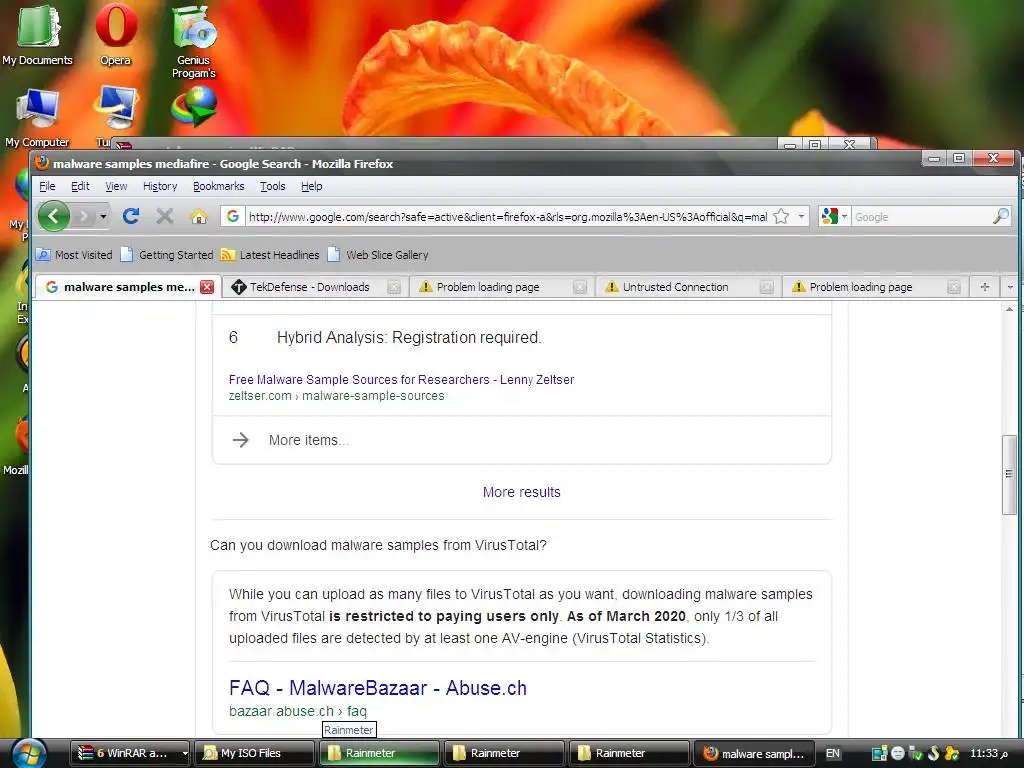Click the Google site icon in address bar
The width and height of the screenshot is (1024, 768).
233,216
